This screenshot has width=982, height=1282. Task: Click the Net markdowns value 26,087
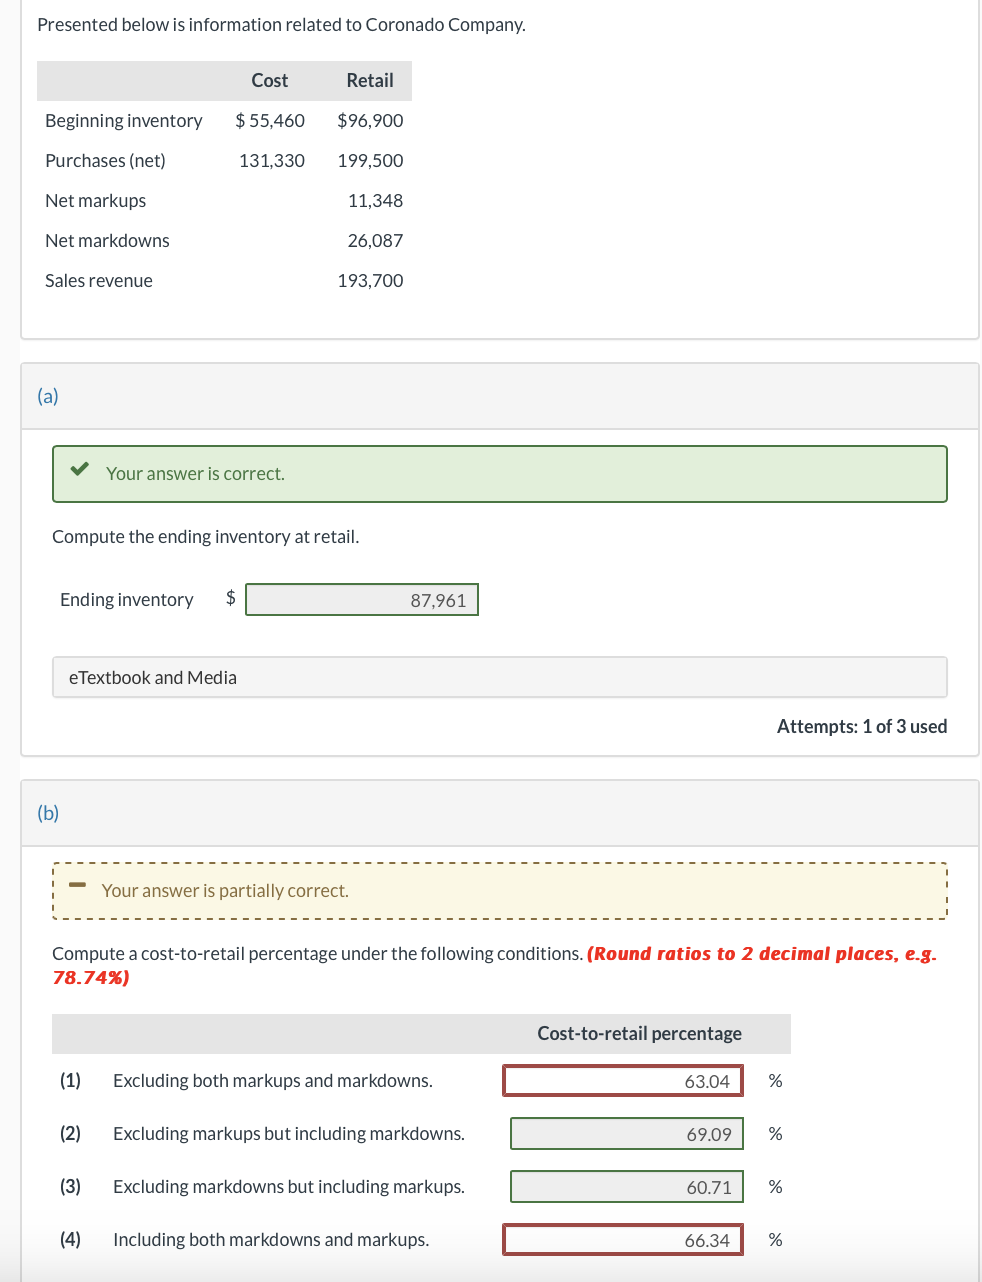click(375, 241)
